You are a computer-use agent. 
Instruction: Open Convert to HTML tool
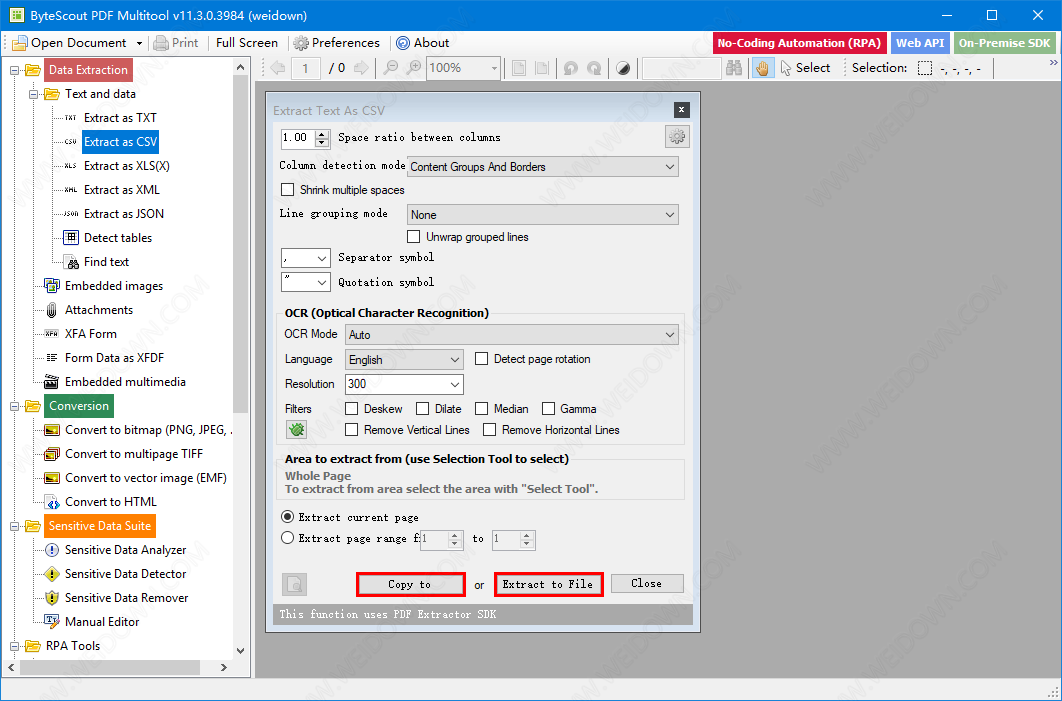[111, 502]
